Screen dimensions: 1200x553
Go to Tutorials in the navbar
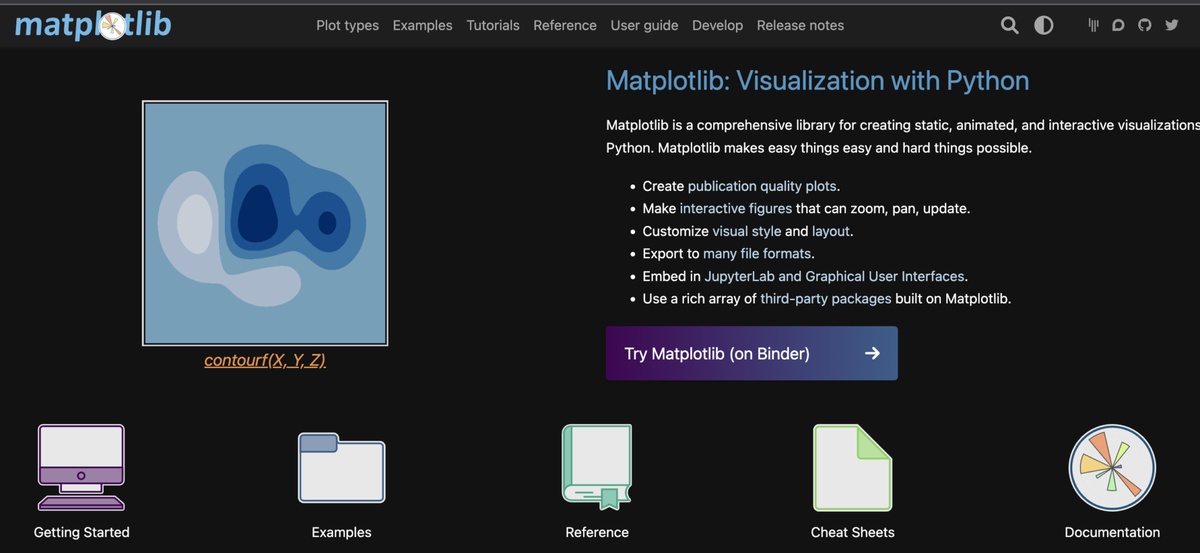[x=493, y=25]
